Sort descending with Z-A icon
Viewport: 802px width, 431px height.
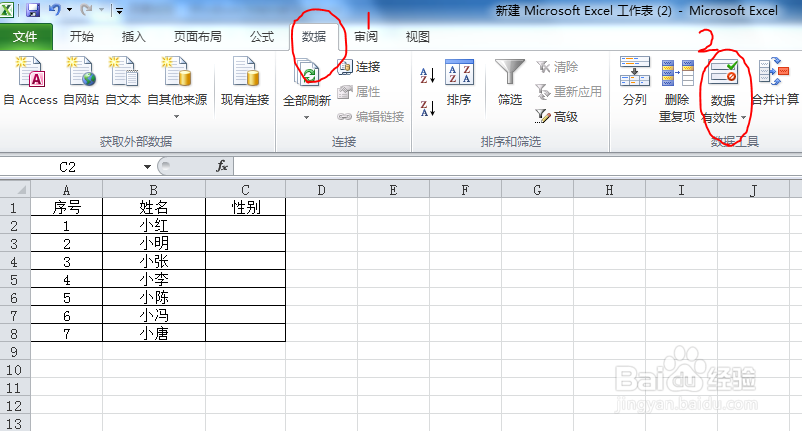pos(427,108)
